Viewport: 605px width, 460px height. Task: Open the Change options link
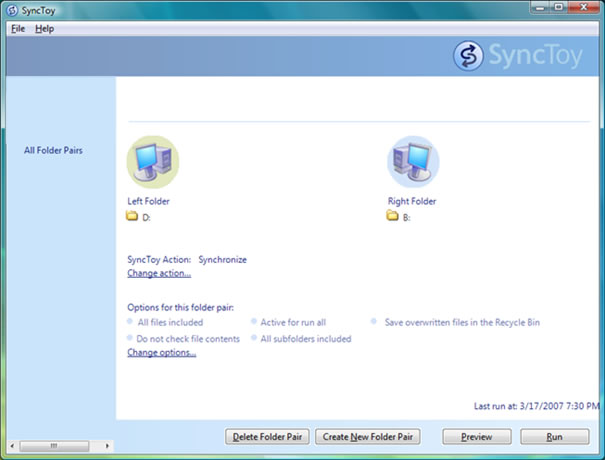(162, 353)
